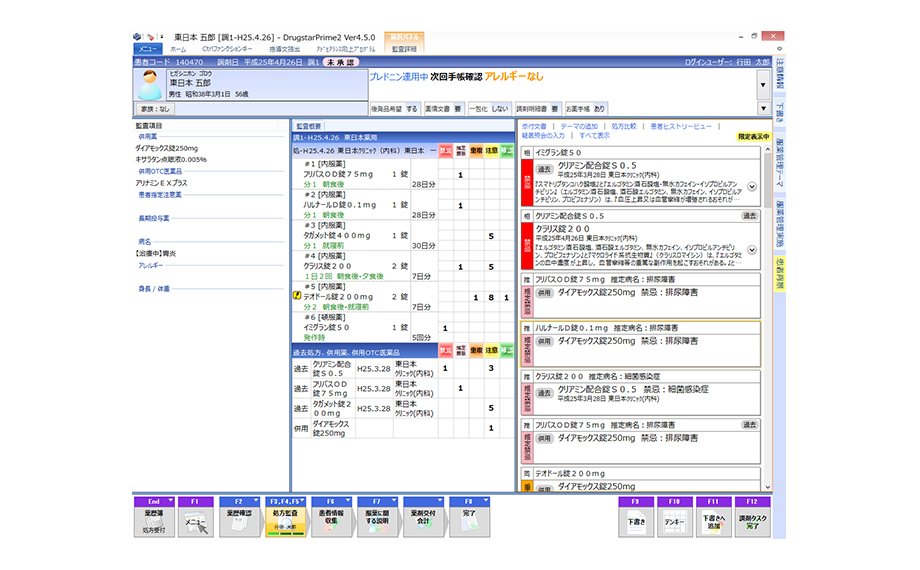Open the 患者ヒストリービュー link

(x=681, y=127)
